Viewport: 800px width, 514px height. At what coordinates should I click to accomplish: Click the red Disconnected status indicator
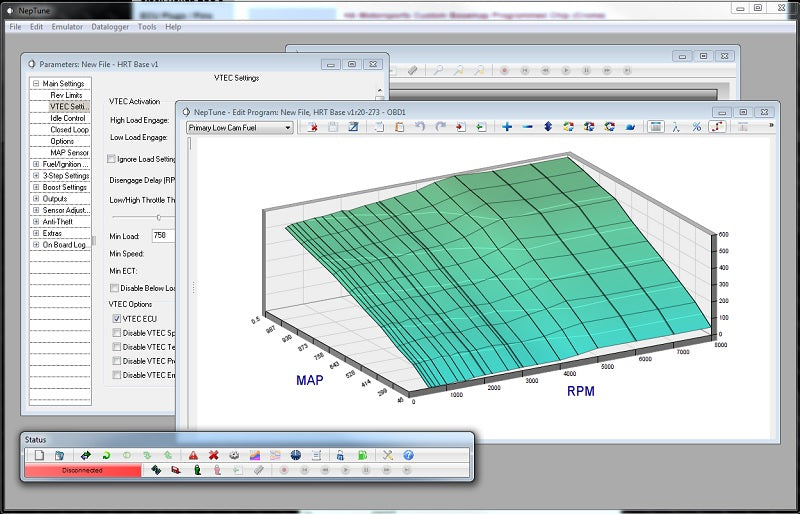83,471
